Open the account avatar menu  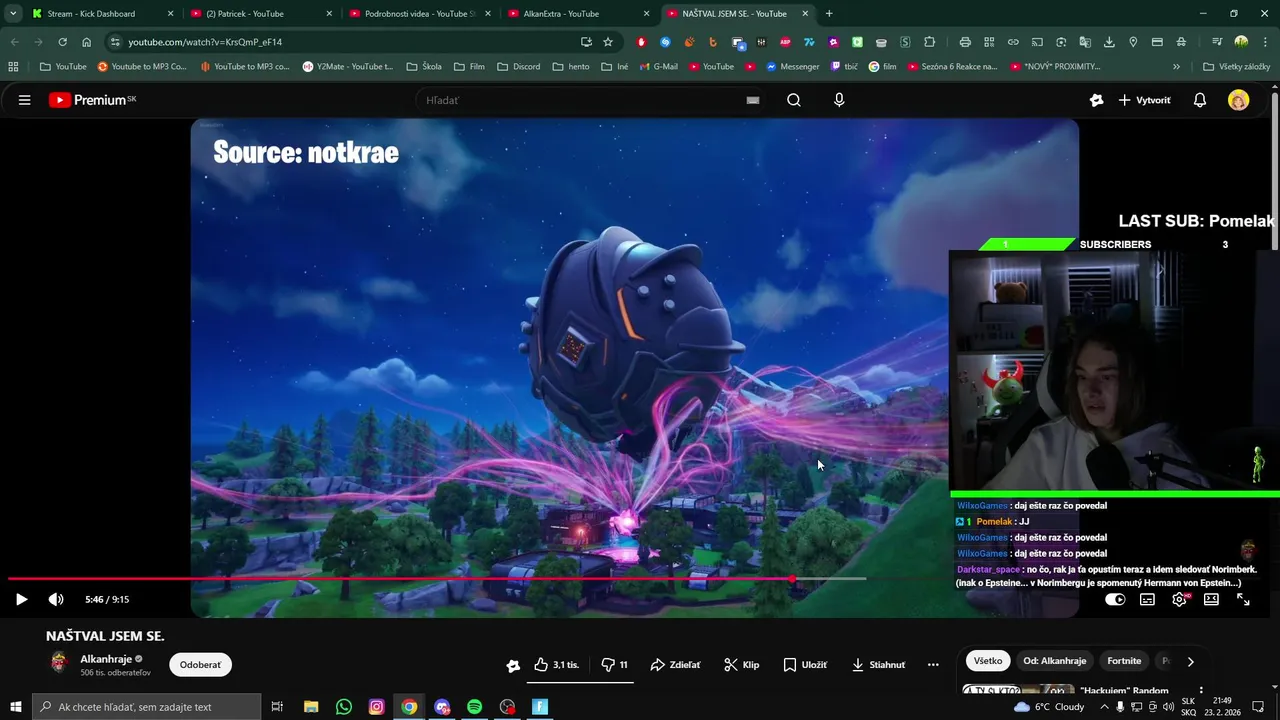pos(1238,100)
